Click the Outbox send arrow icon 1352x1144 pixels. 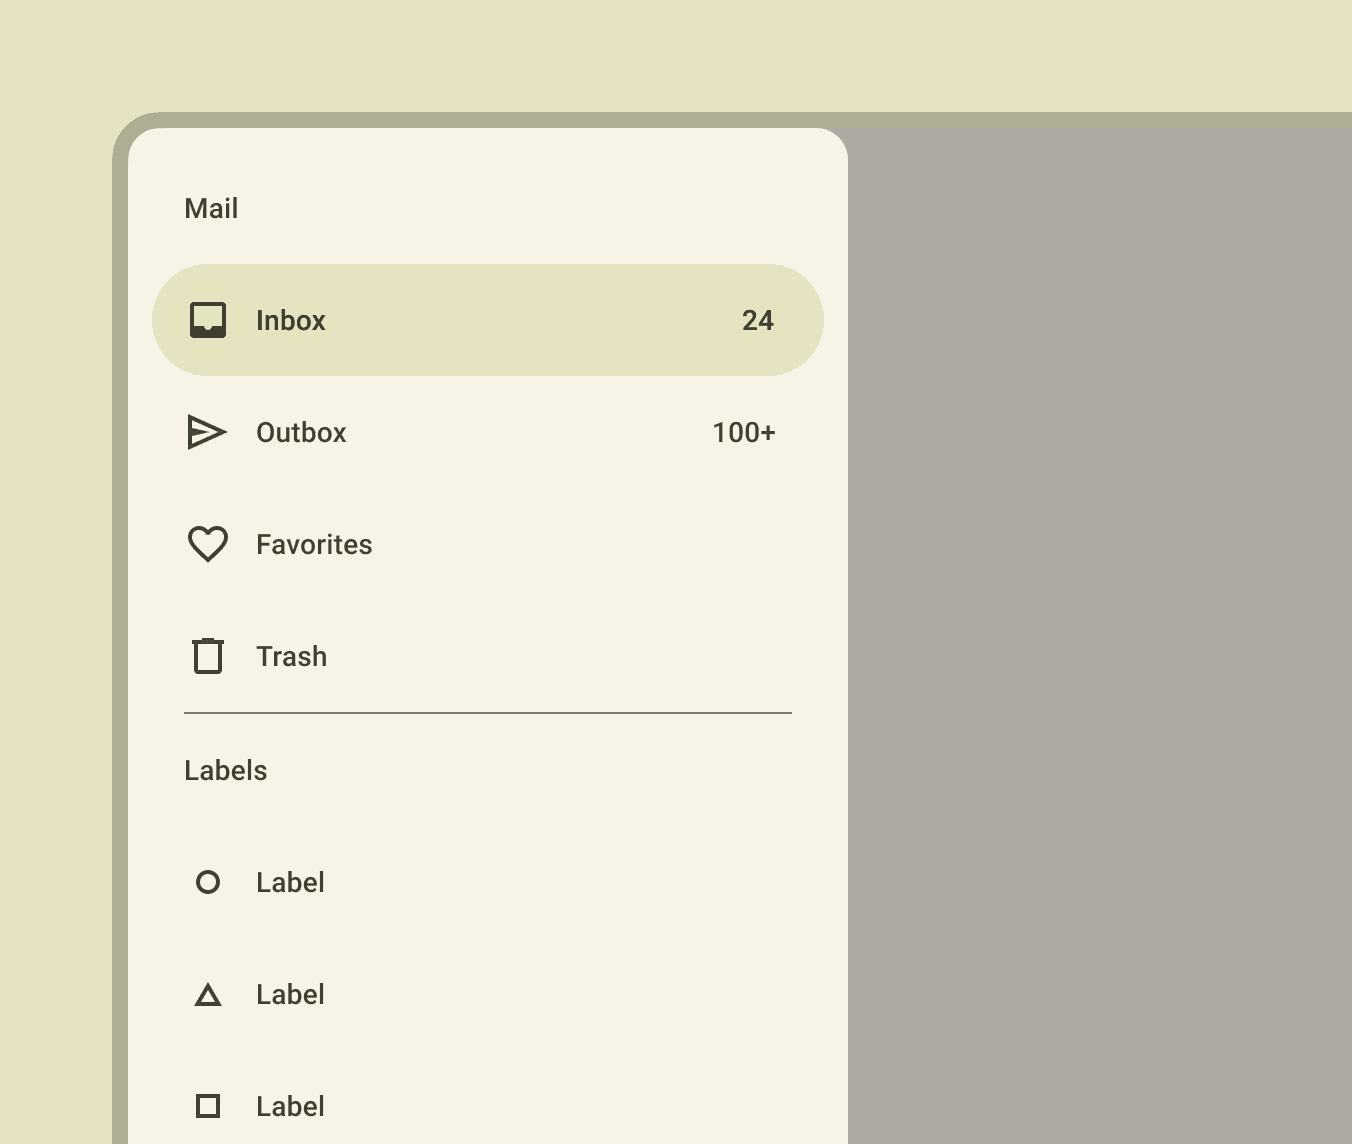pyautogui.click(x=208, y=432)
